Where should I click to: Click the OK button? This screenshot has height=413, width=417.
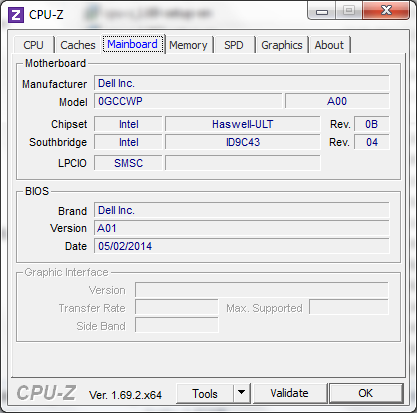[x=366, y=393]
